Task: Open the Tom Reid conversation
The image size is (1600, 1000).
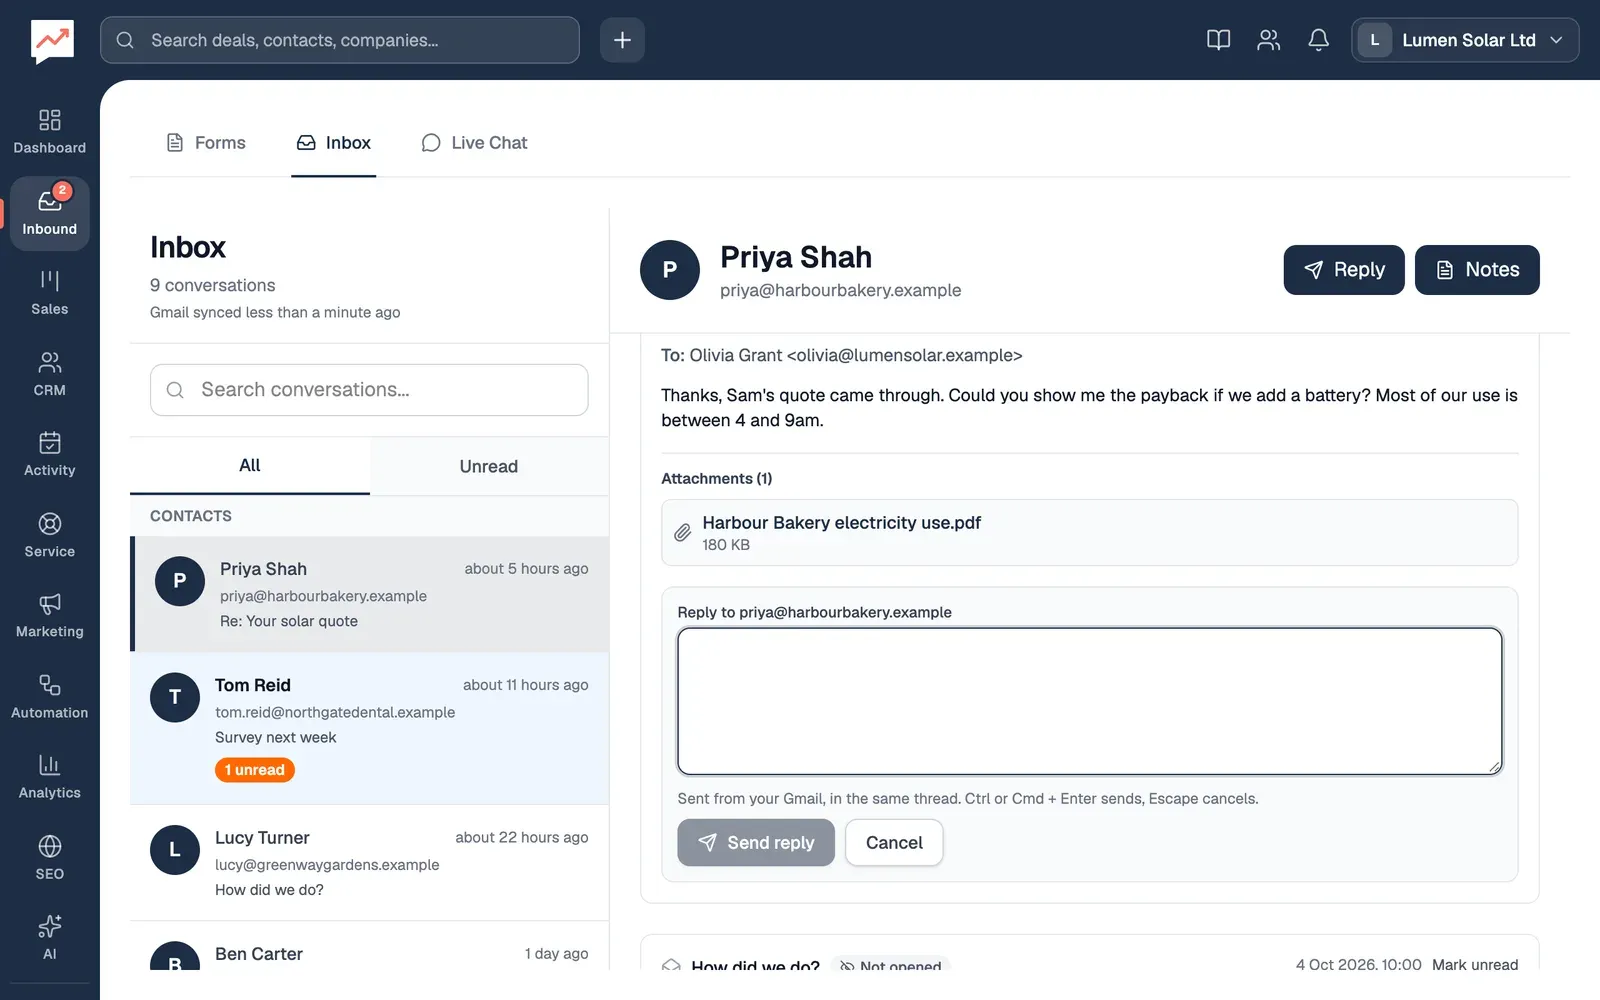Action: 369,728
